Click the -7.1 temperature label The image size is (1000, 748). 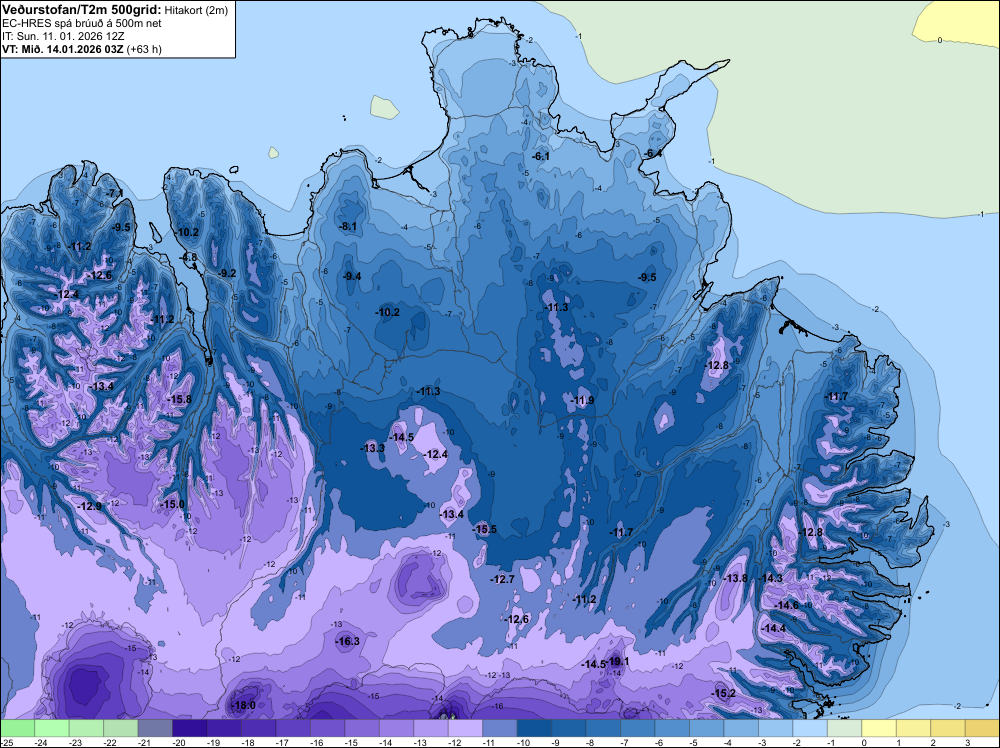pos(115,193)
